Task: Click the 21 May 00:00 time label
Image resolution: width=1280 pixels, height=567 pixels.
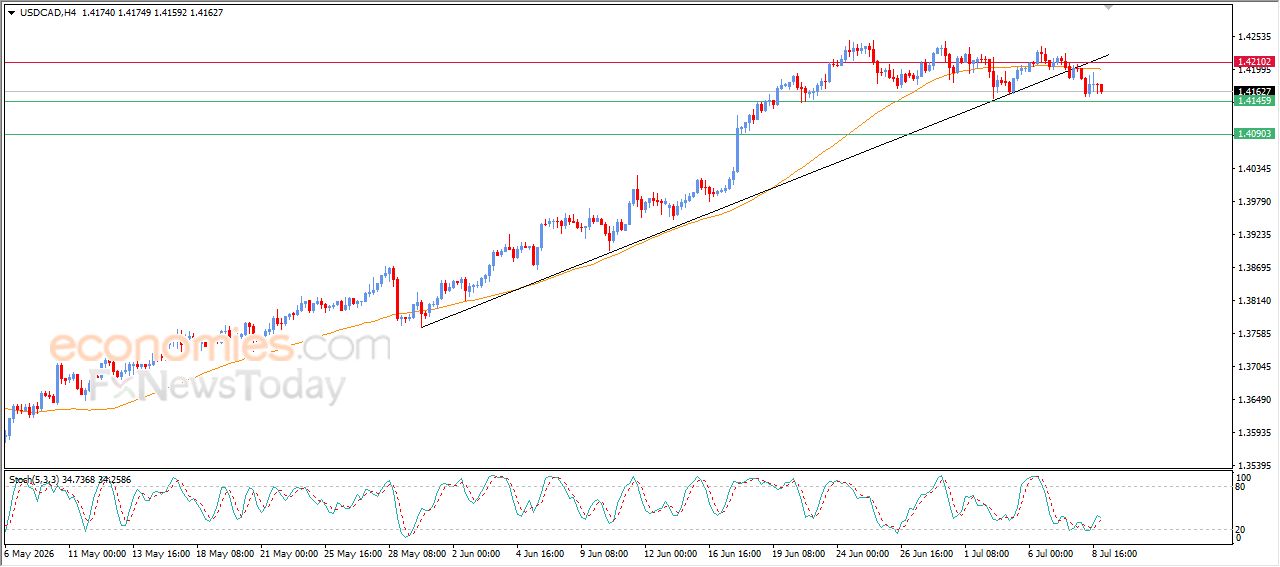Action: [x=289, y=553]
